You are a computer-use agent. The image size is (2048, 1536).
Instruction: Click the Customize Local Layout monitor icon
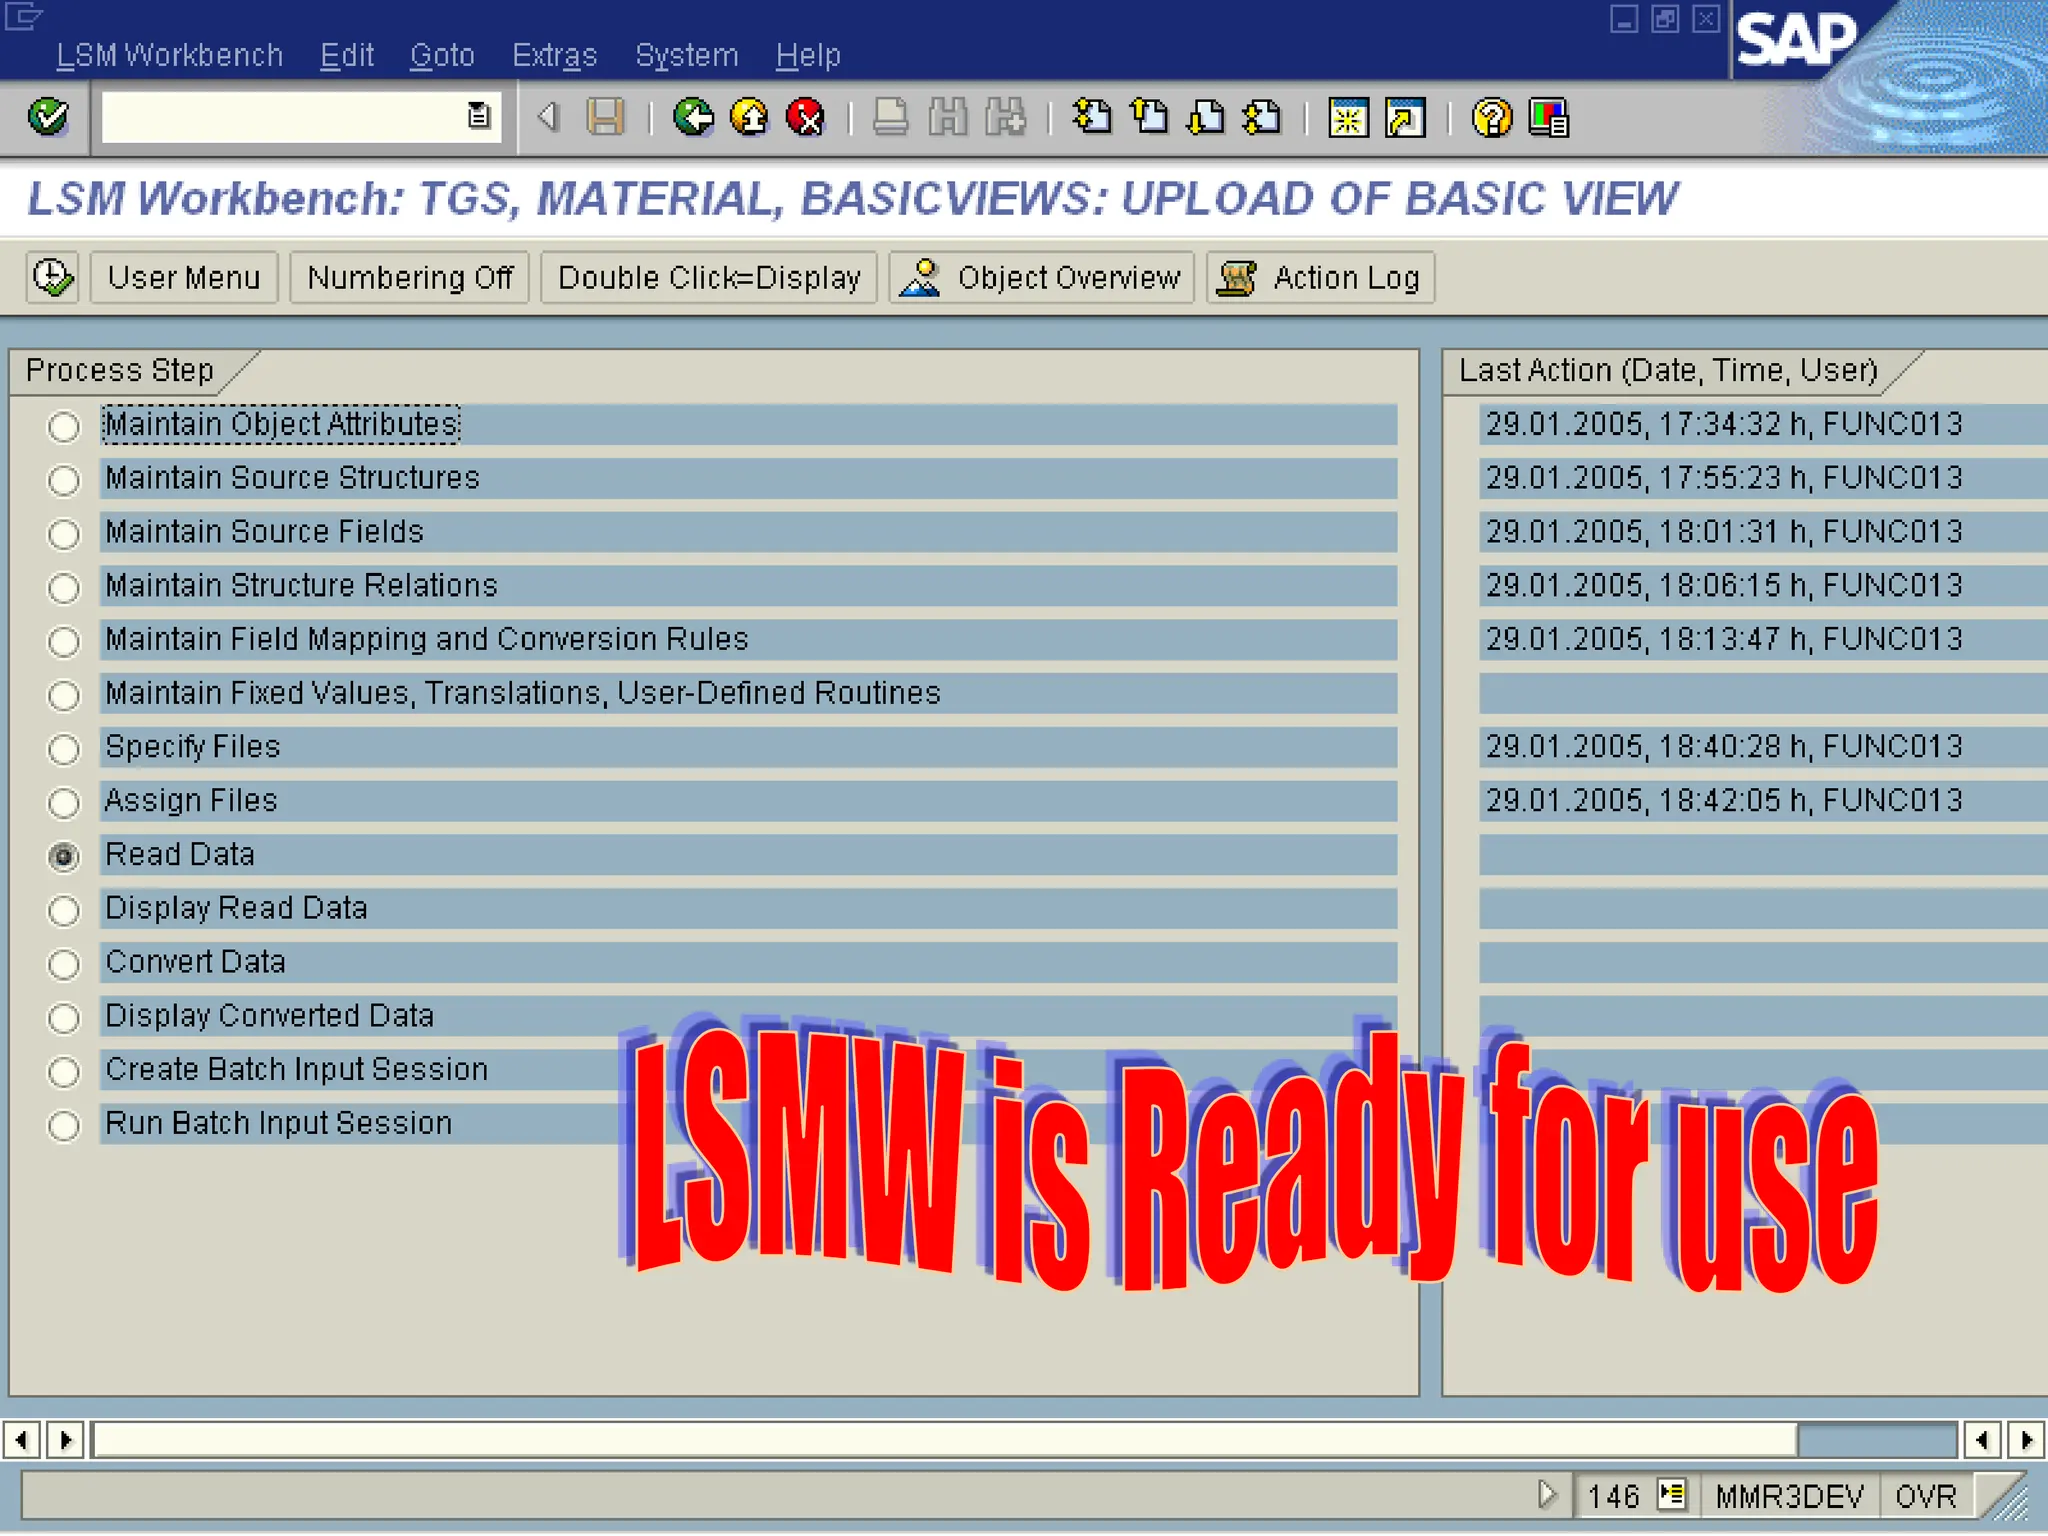tap(1548, 118)
